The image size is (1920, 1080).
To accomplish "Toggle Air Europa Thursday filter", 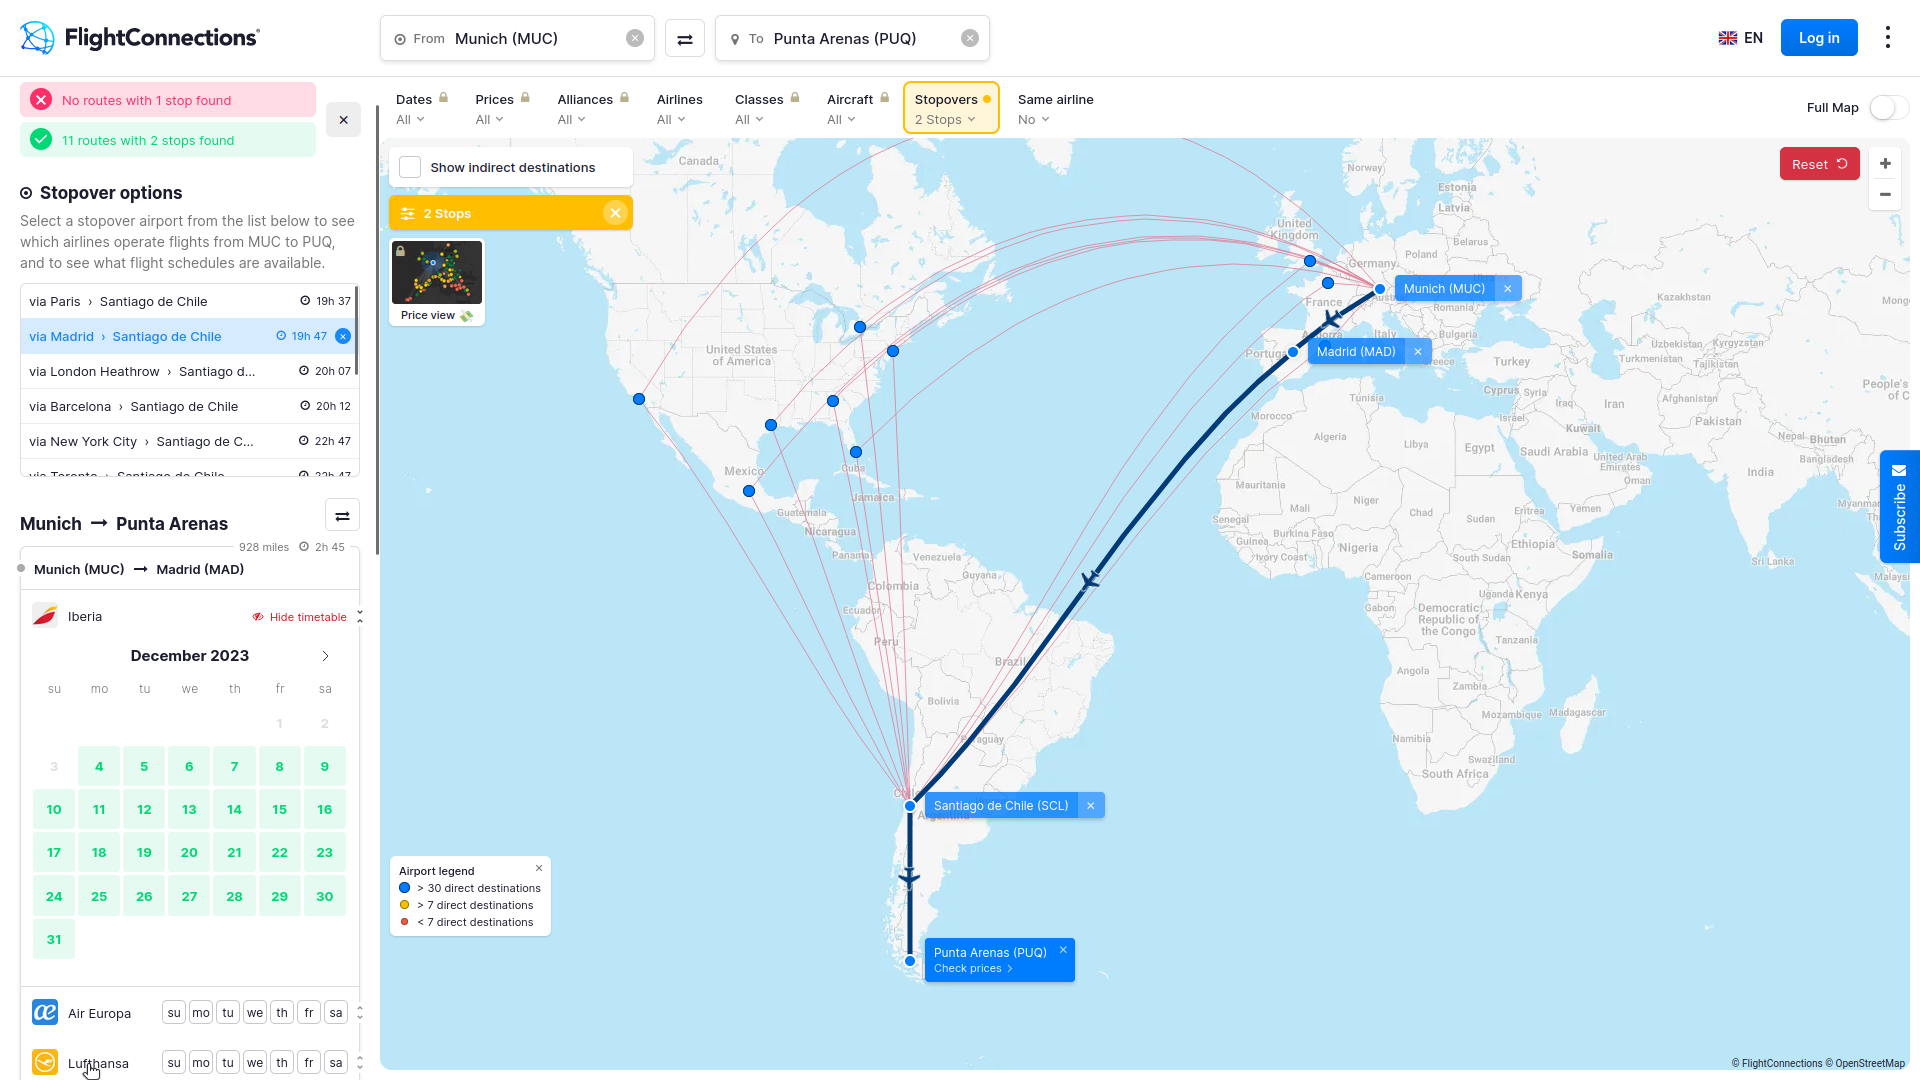I will click(282, 1013).
